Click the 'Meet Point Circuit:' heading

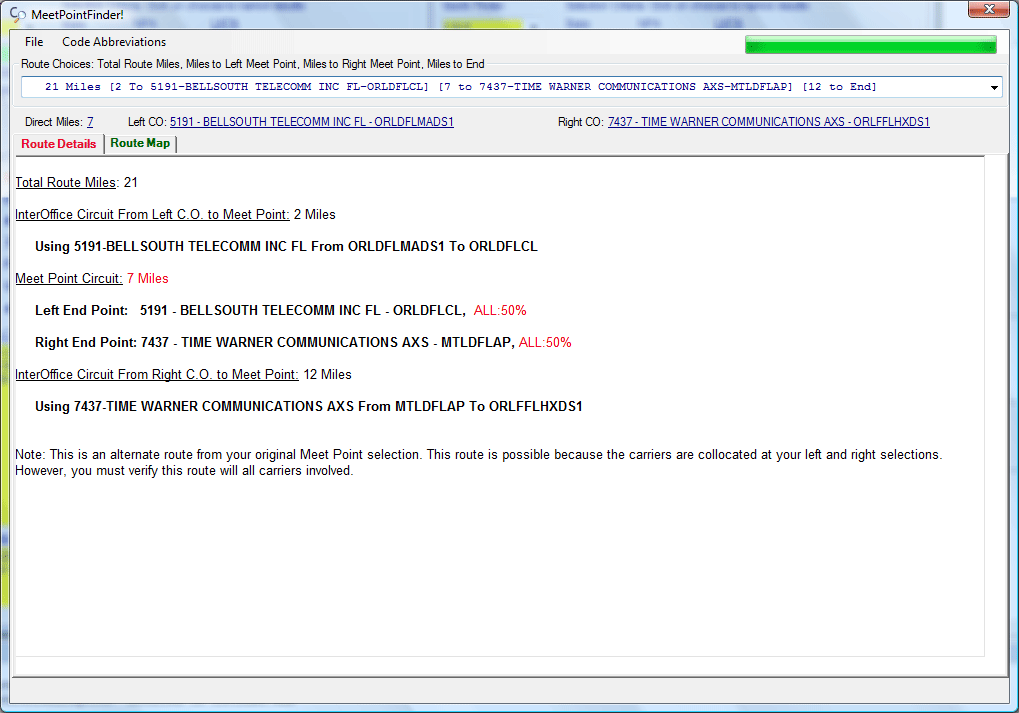tap(69, 278)
